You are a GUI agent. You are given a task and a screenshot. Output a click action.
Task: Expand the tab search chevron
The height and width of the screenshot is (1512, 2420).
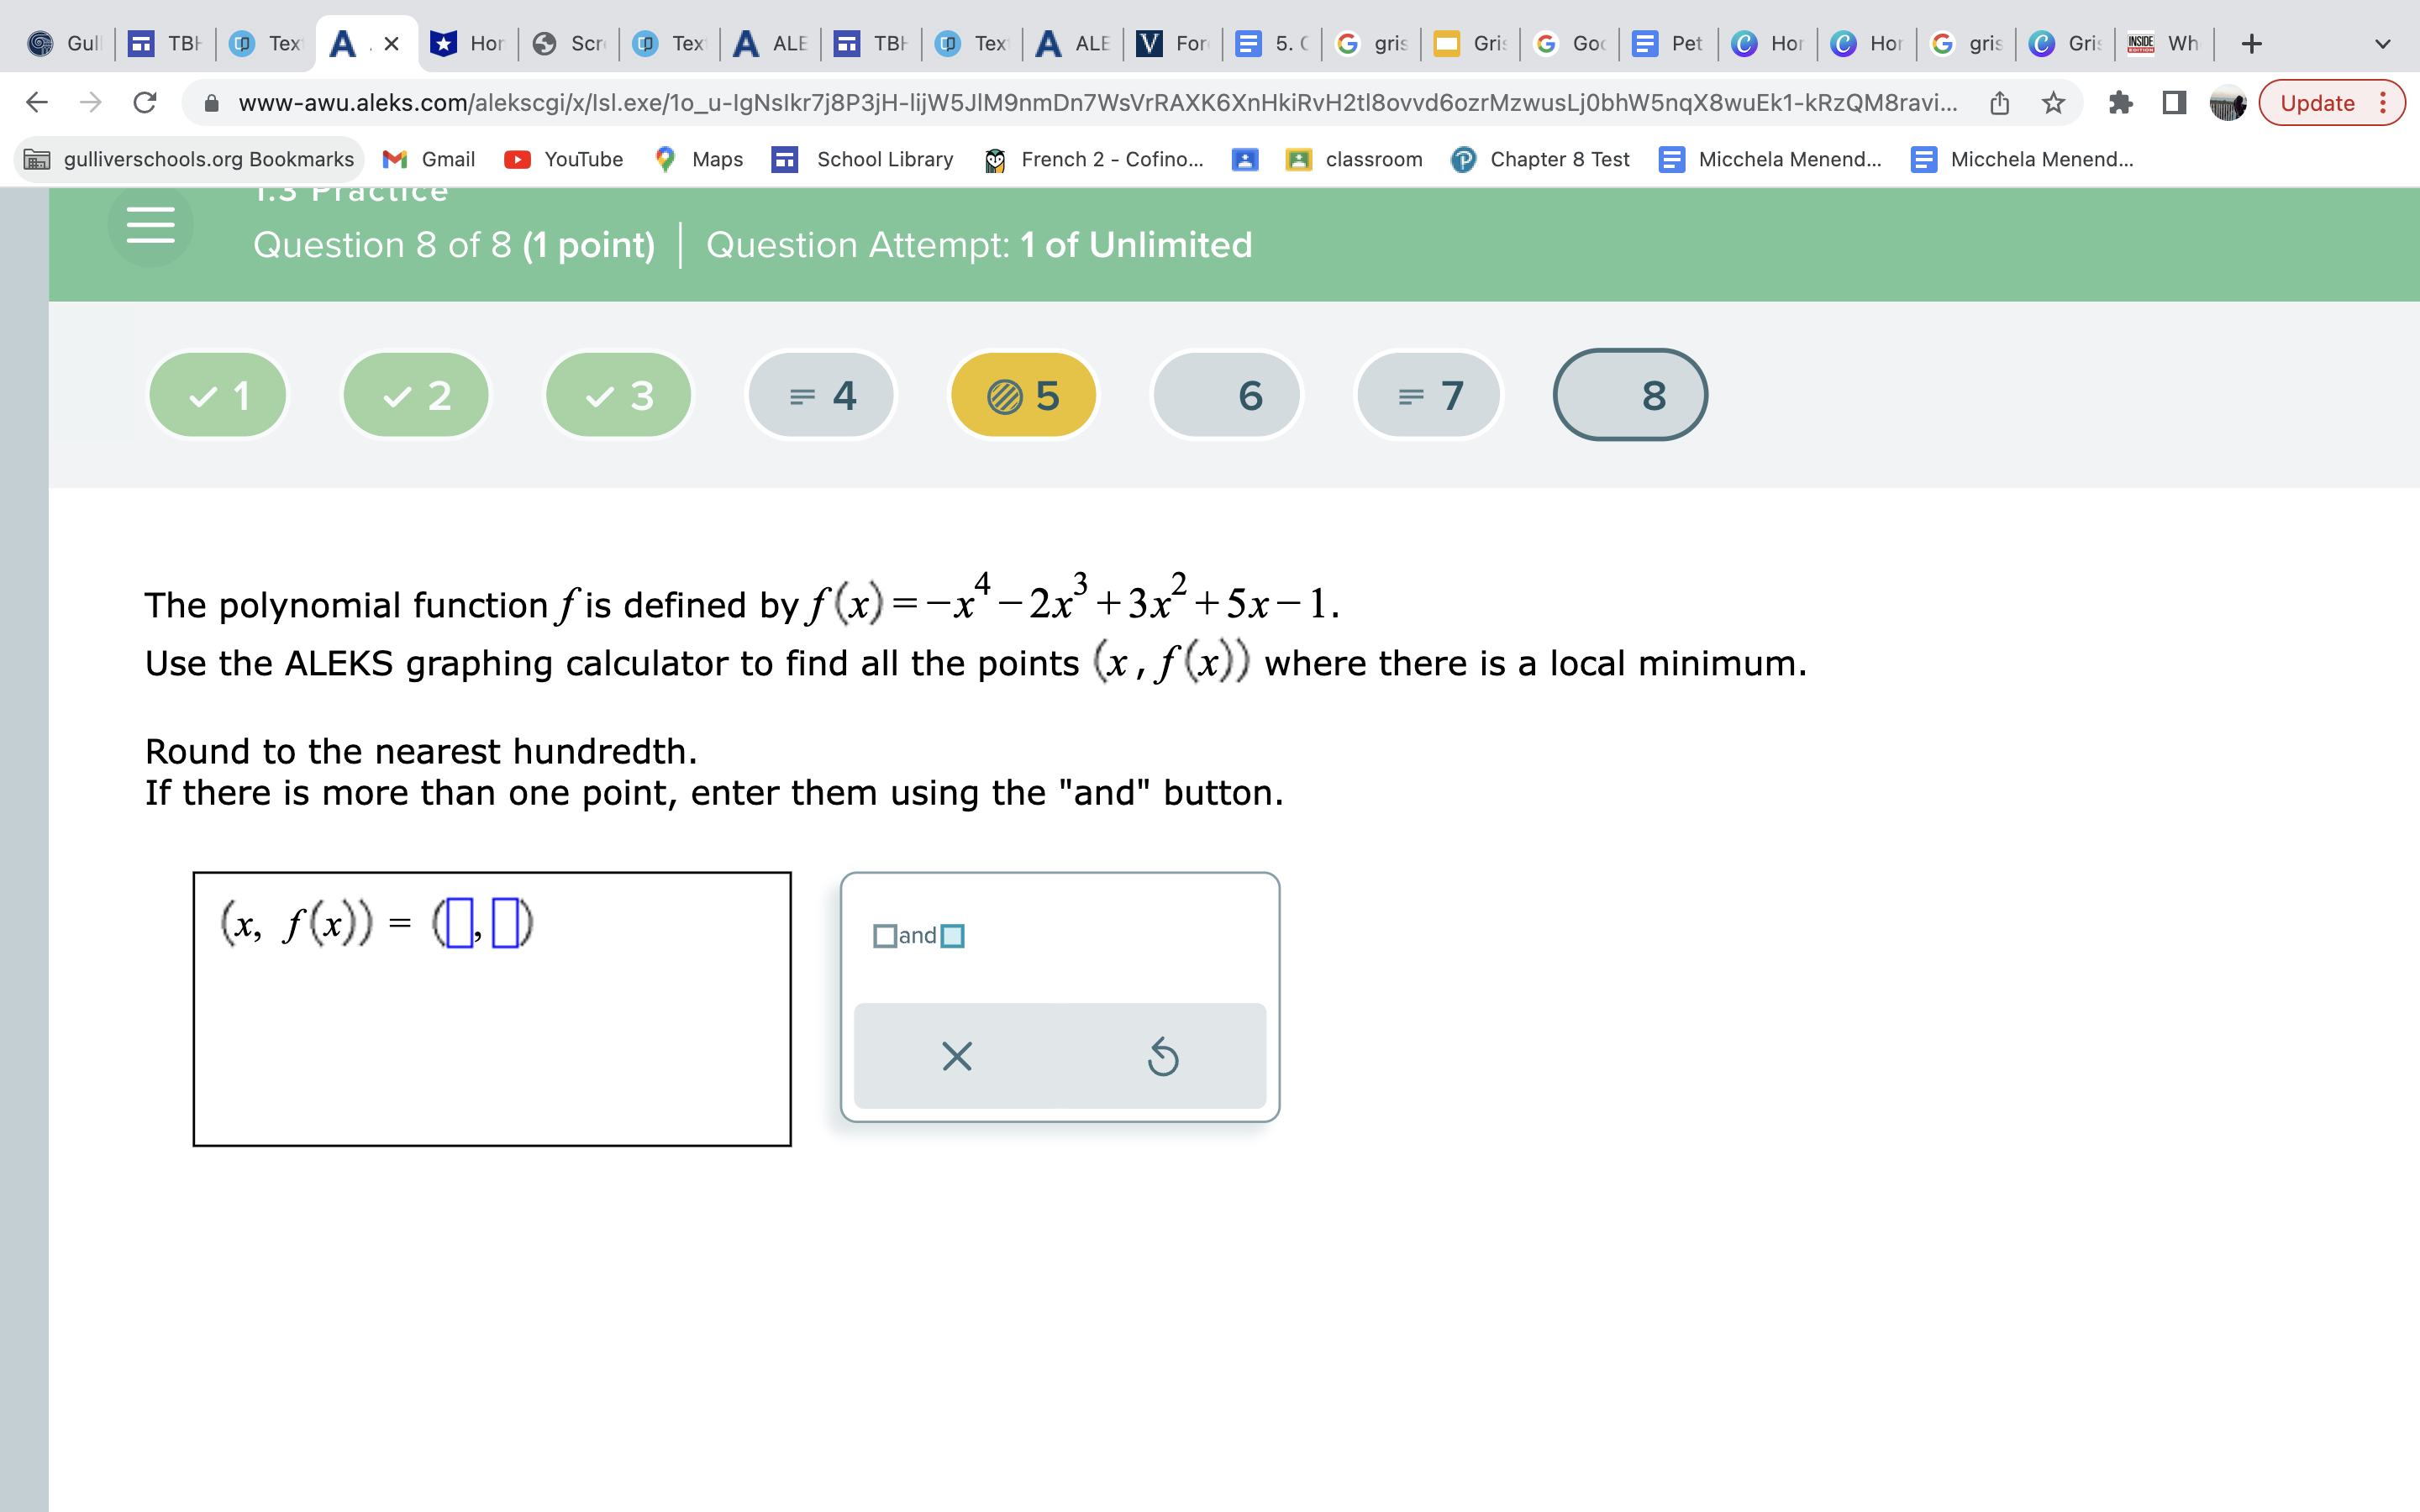pos(2382,43)
